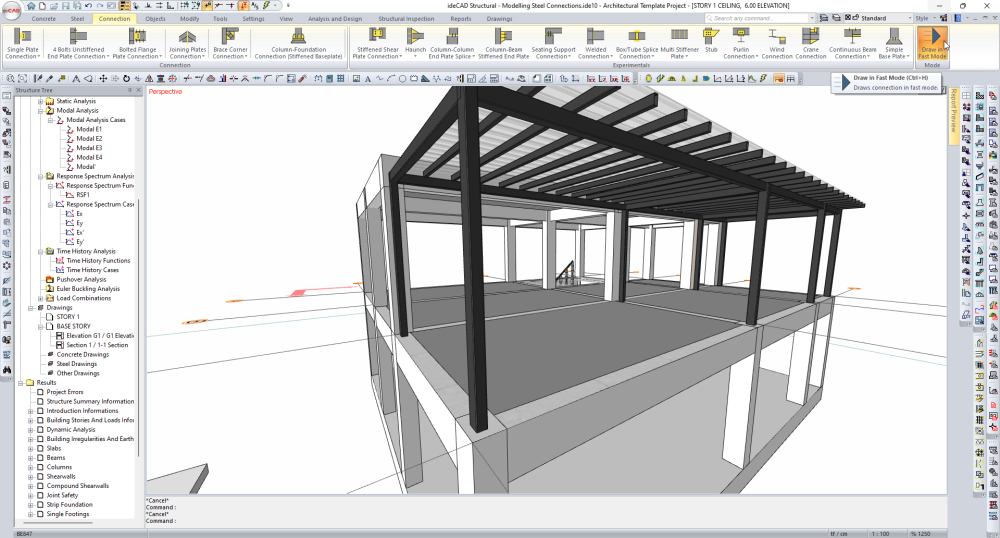Screen dimensions: 1000x538
Task: Open the Analysis and Design tab
Action: [334, 18]
